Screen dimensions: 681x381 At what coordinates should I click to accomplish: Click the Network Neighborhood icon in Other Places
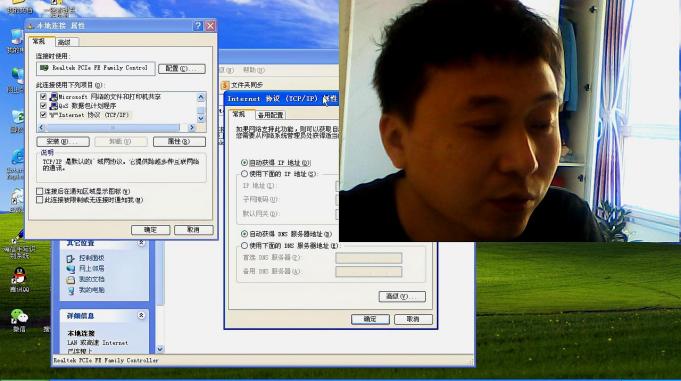point(71,268)
